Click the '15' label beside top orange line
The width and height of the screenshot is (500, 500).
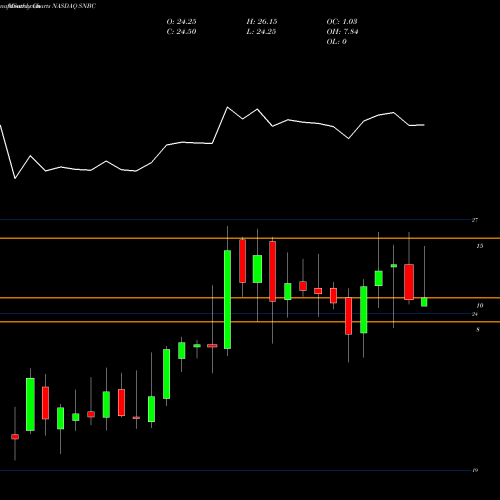pos(480,246)
